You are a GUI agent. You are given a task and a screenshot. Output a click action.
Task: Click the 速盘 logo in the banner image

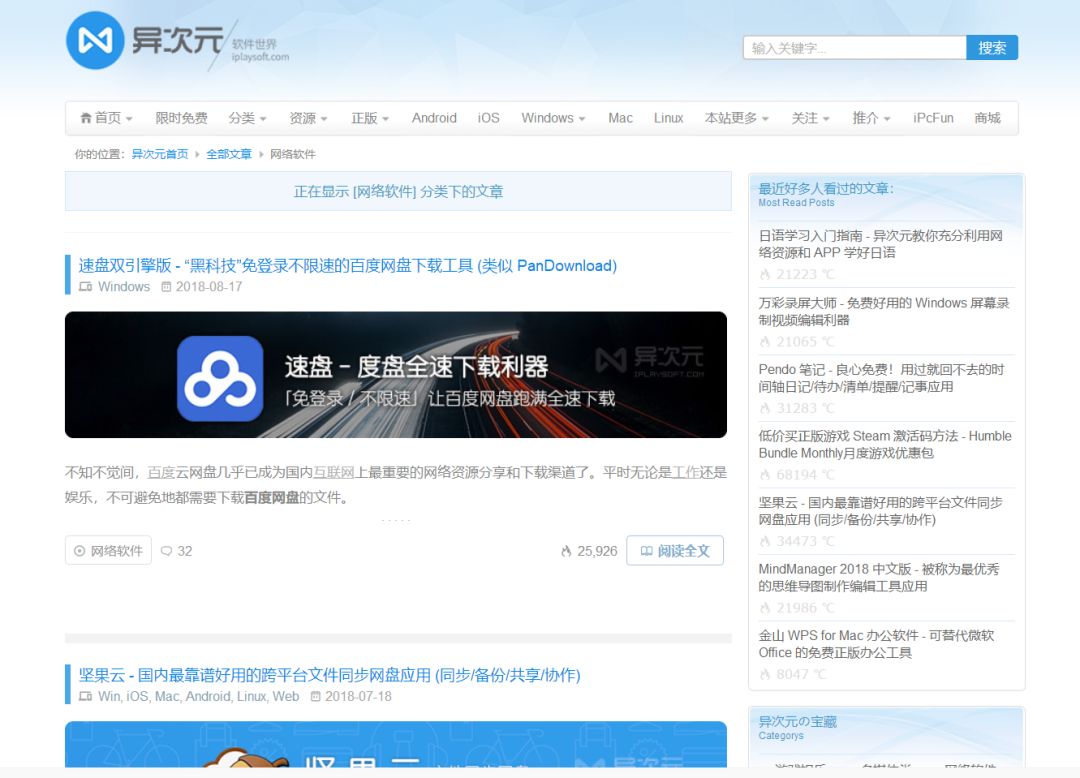coord(216,375)
